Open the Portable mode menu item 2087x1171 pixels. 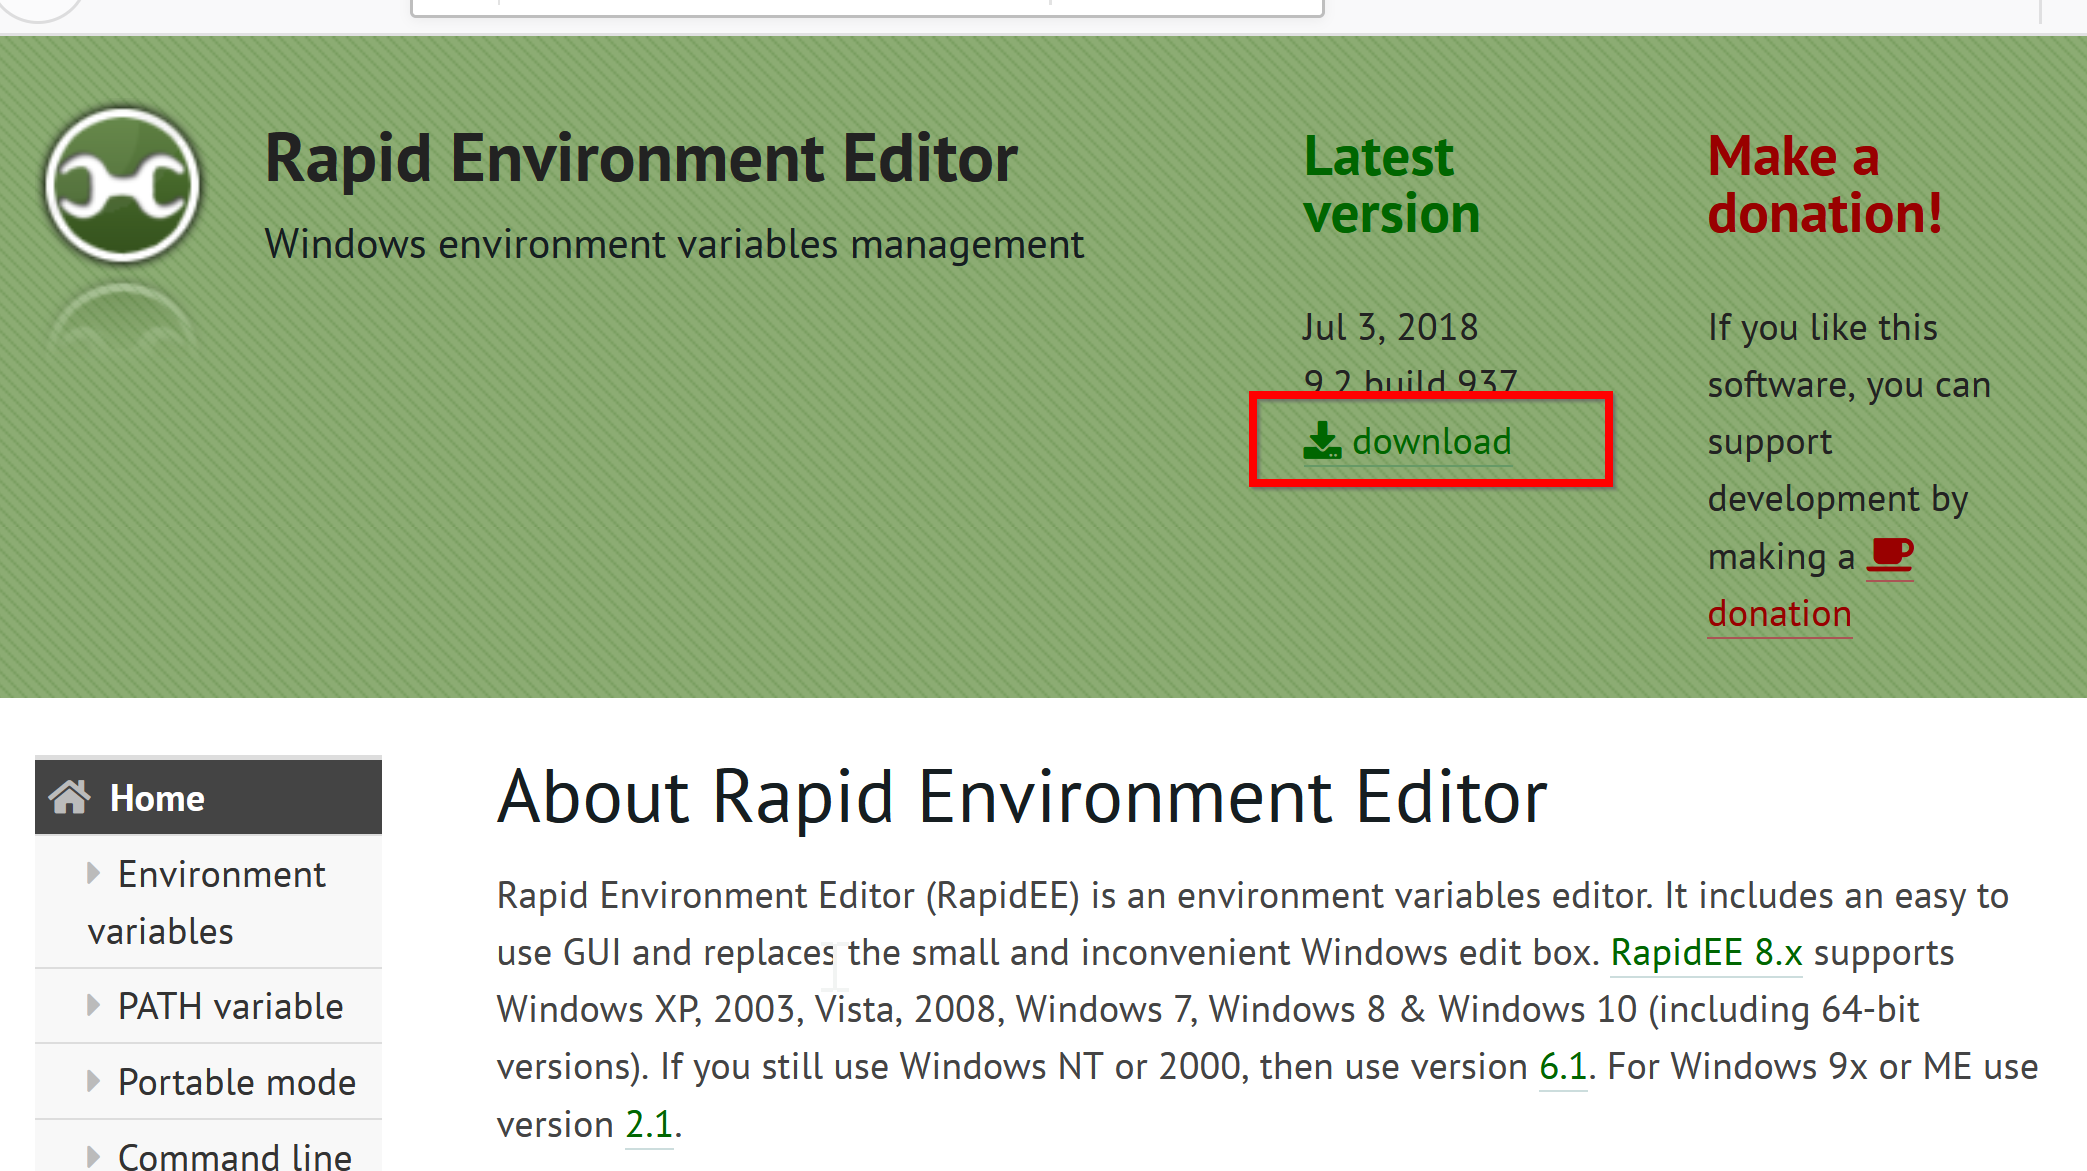(208, 1082)
